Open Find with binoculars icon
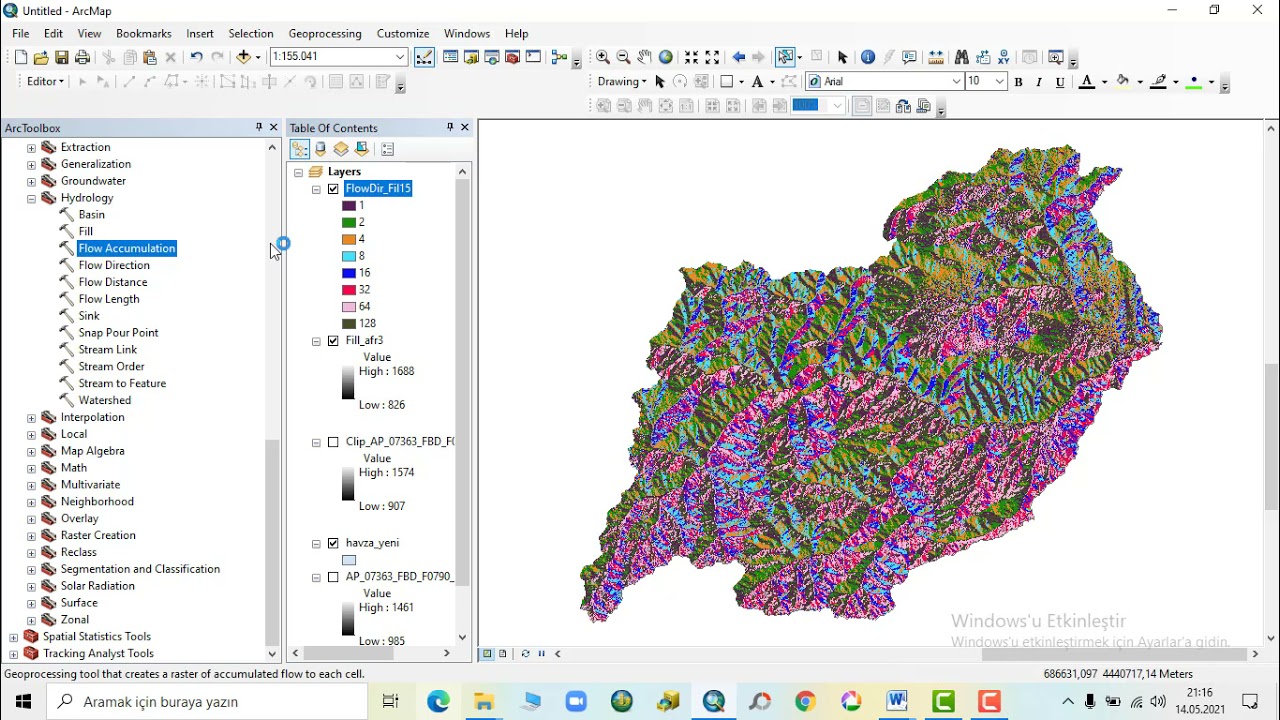Screen dimensions: 1280x720 962,58
